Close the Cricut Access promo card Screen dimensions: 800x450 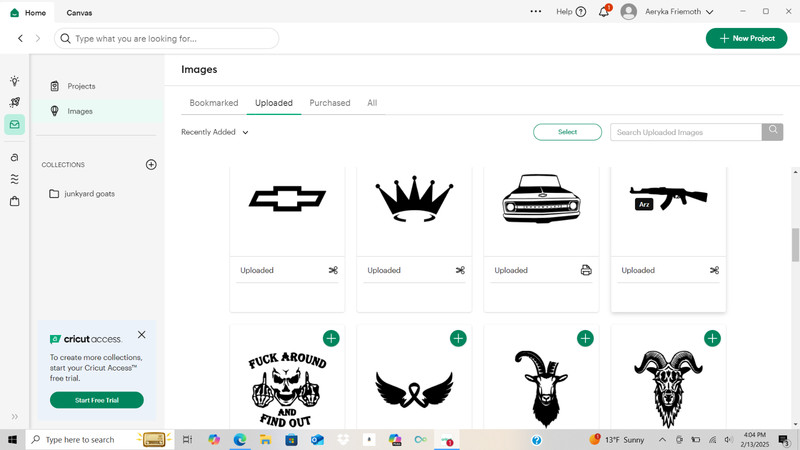point(141,335)
